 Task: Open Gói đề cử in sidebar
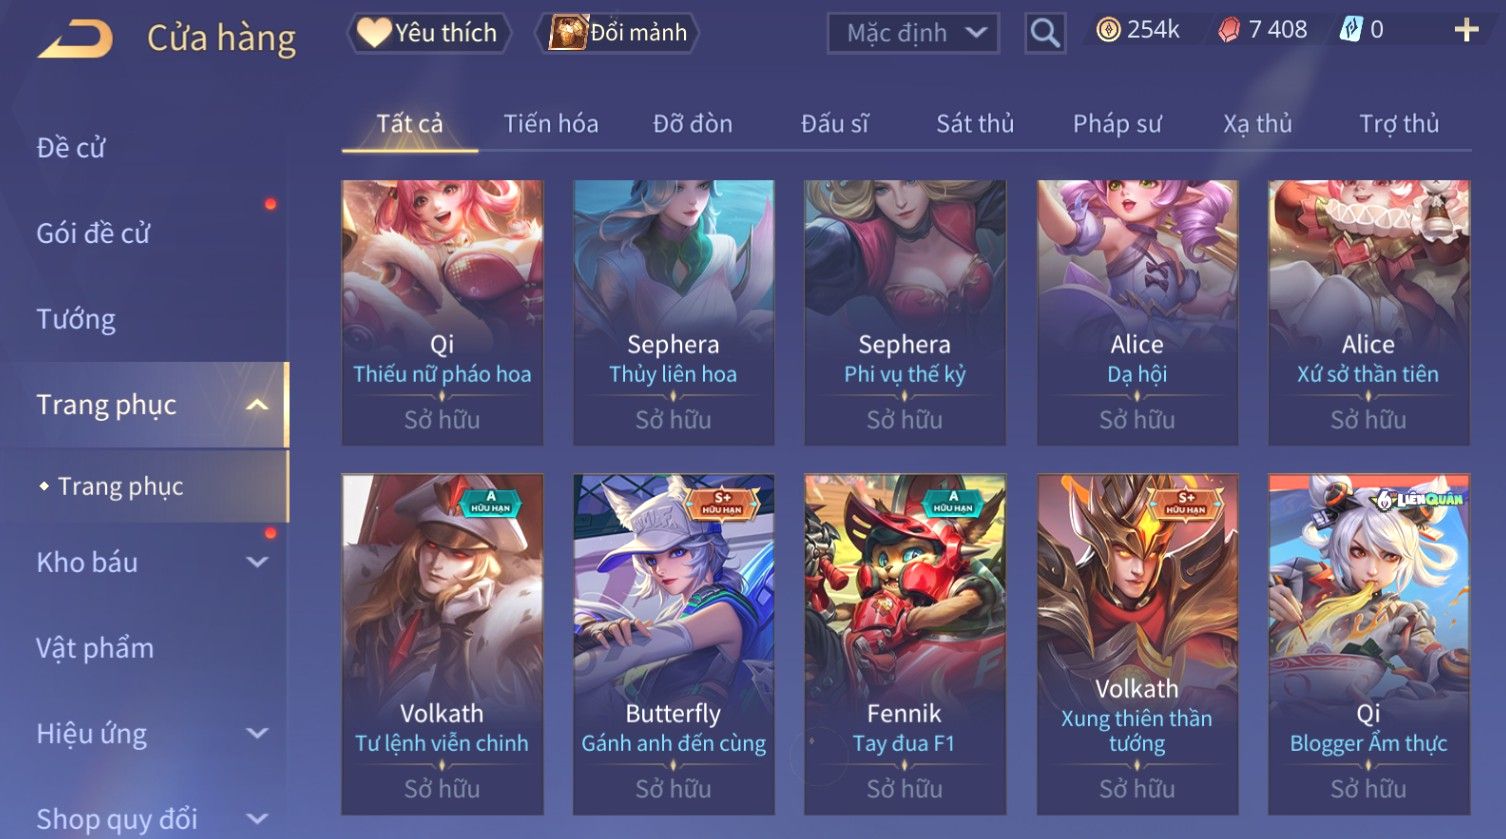click(x=93, y=234)
